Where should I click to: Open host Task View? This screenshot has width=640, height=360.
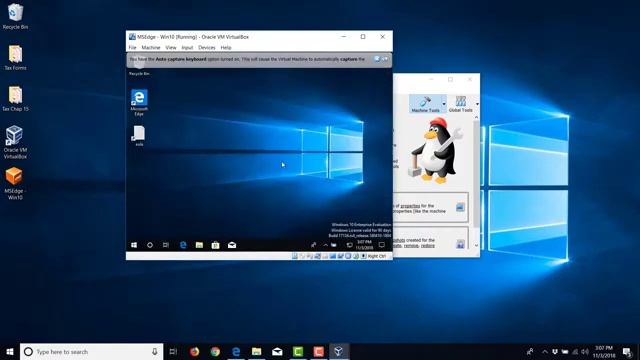[x=173, y=351]
